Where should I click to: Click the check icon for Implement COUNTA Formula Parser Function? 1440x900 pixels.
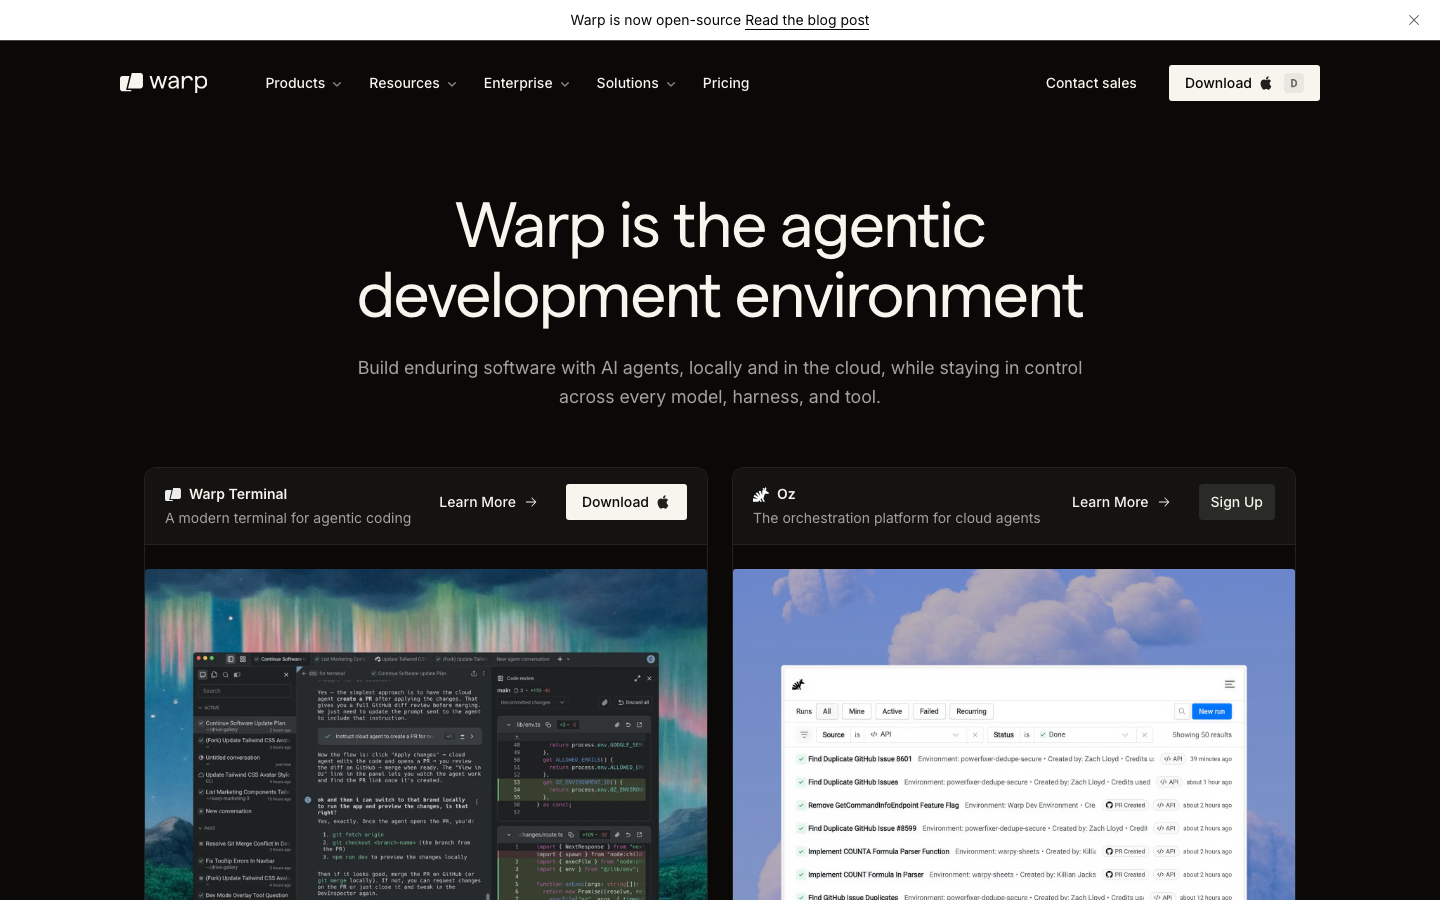pos(801,852)
